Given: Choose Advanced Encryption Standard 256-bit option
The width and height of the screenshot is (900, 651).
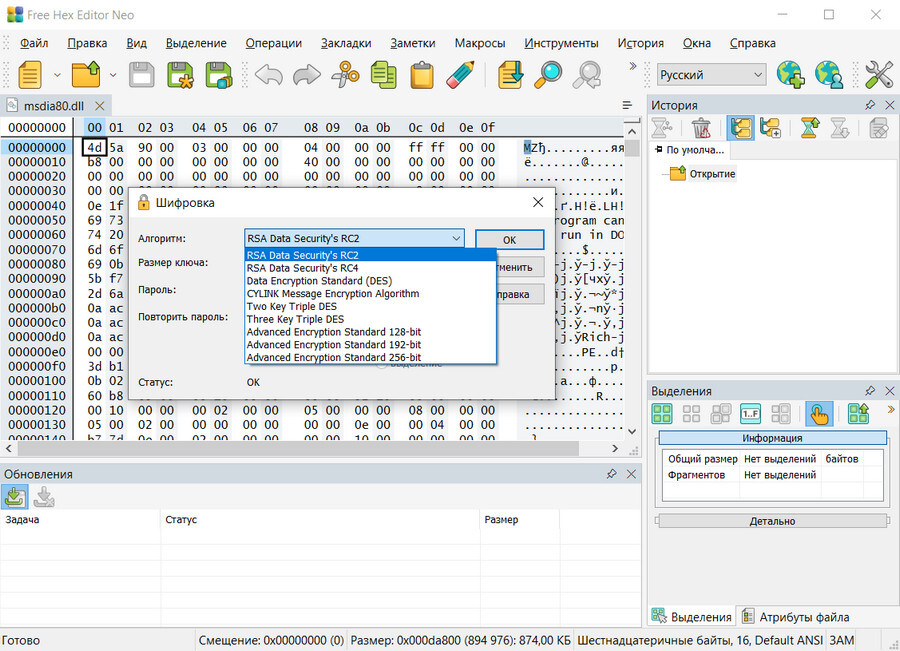Looking at the screenshot, I should coord(370,357).
